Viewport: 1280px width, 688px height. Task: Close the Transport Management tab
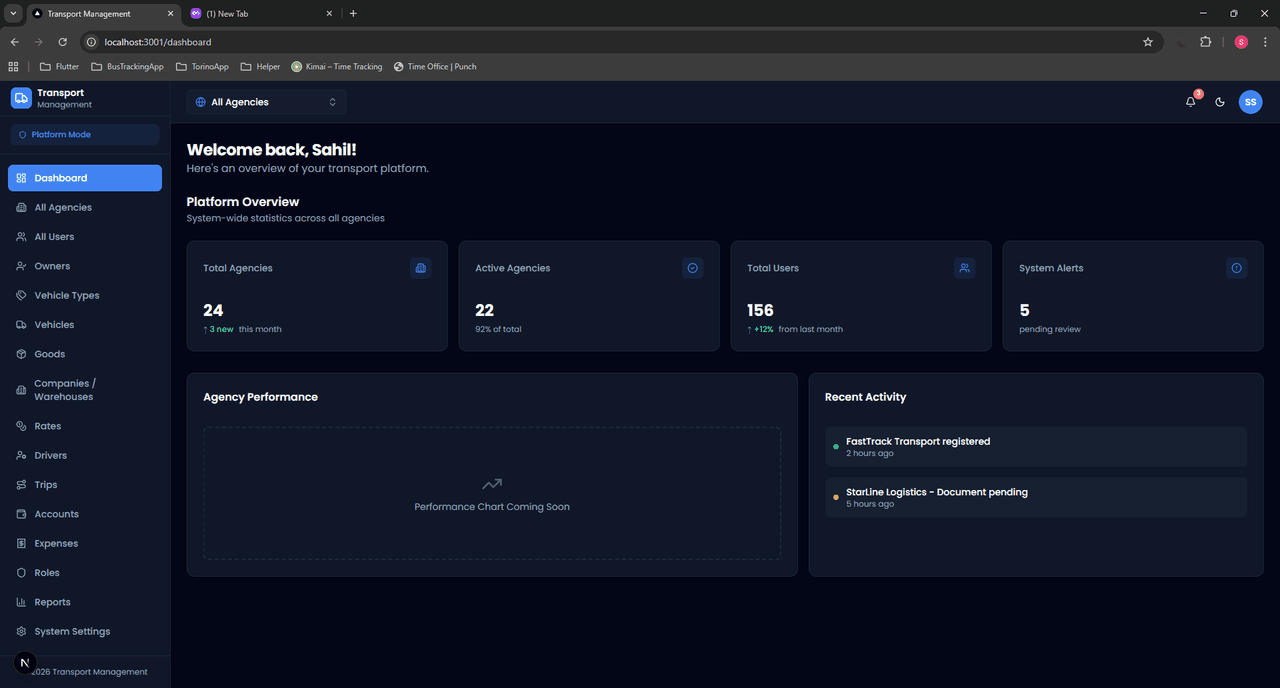pos(170,14)
